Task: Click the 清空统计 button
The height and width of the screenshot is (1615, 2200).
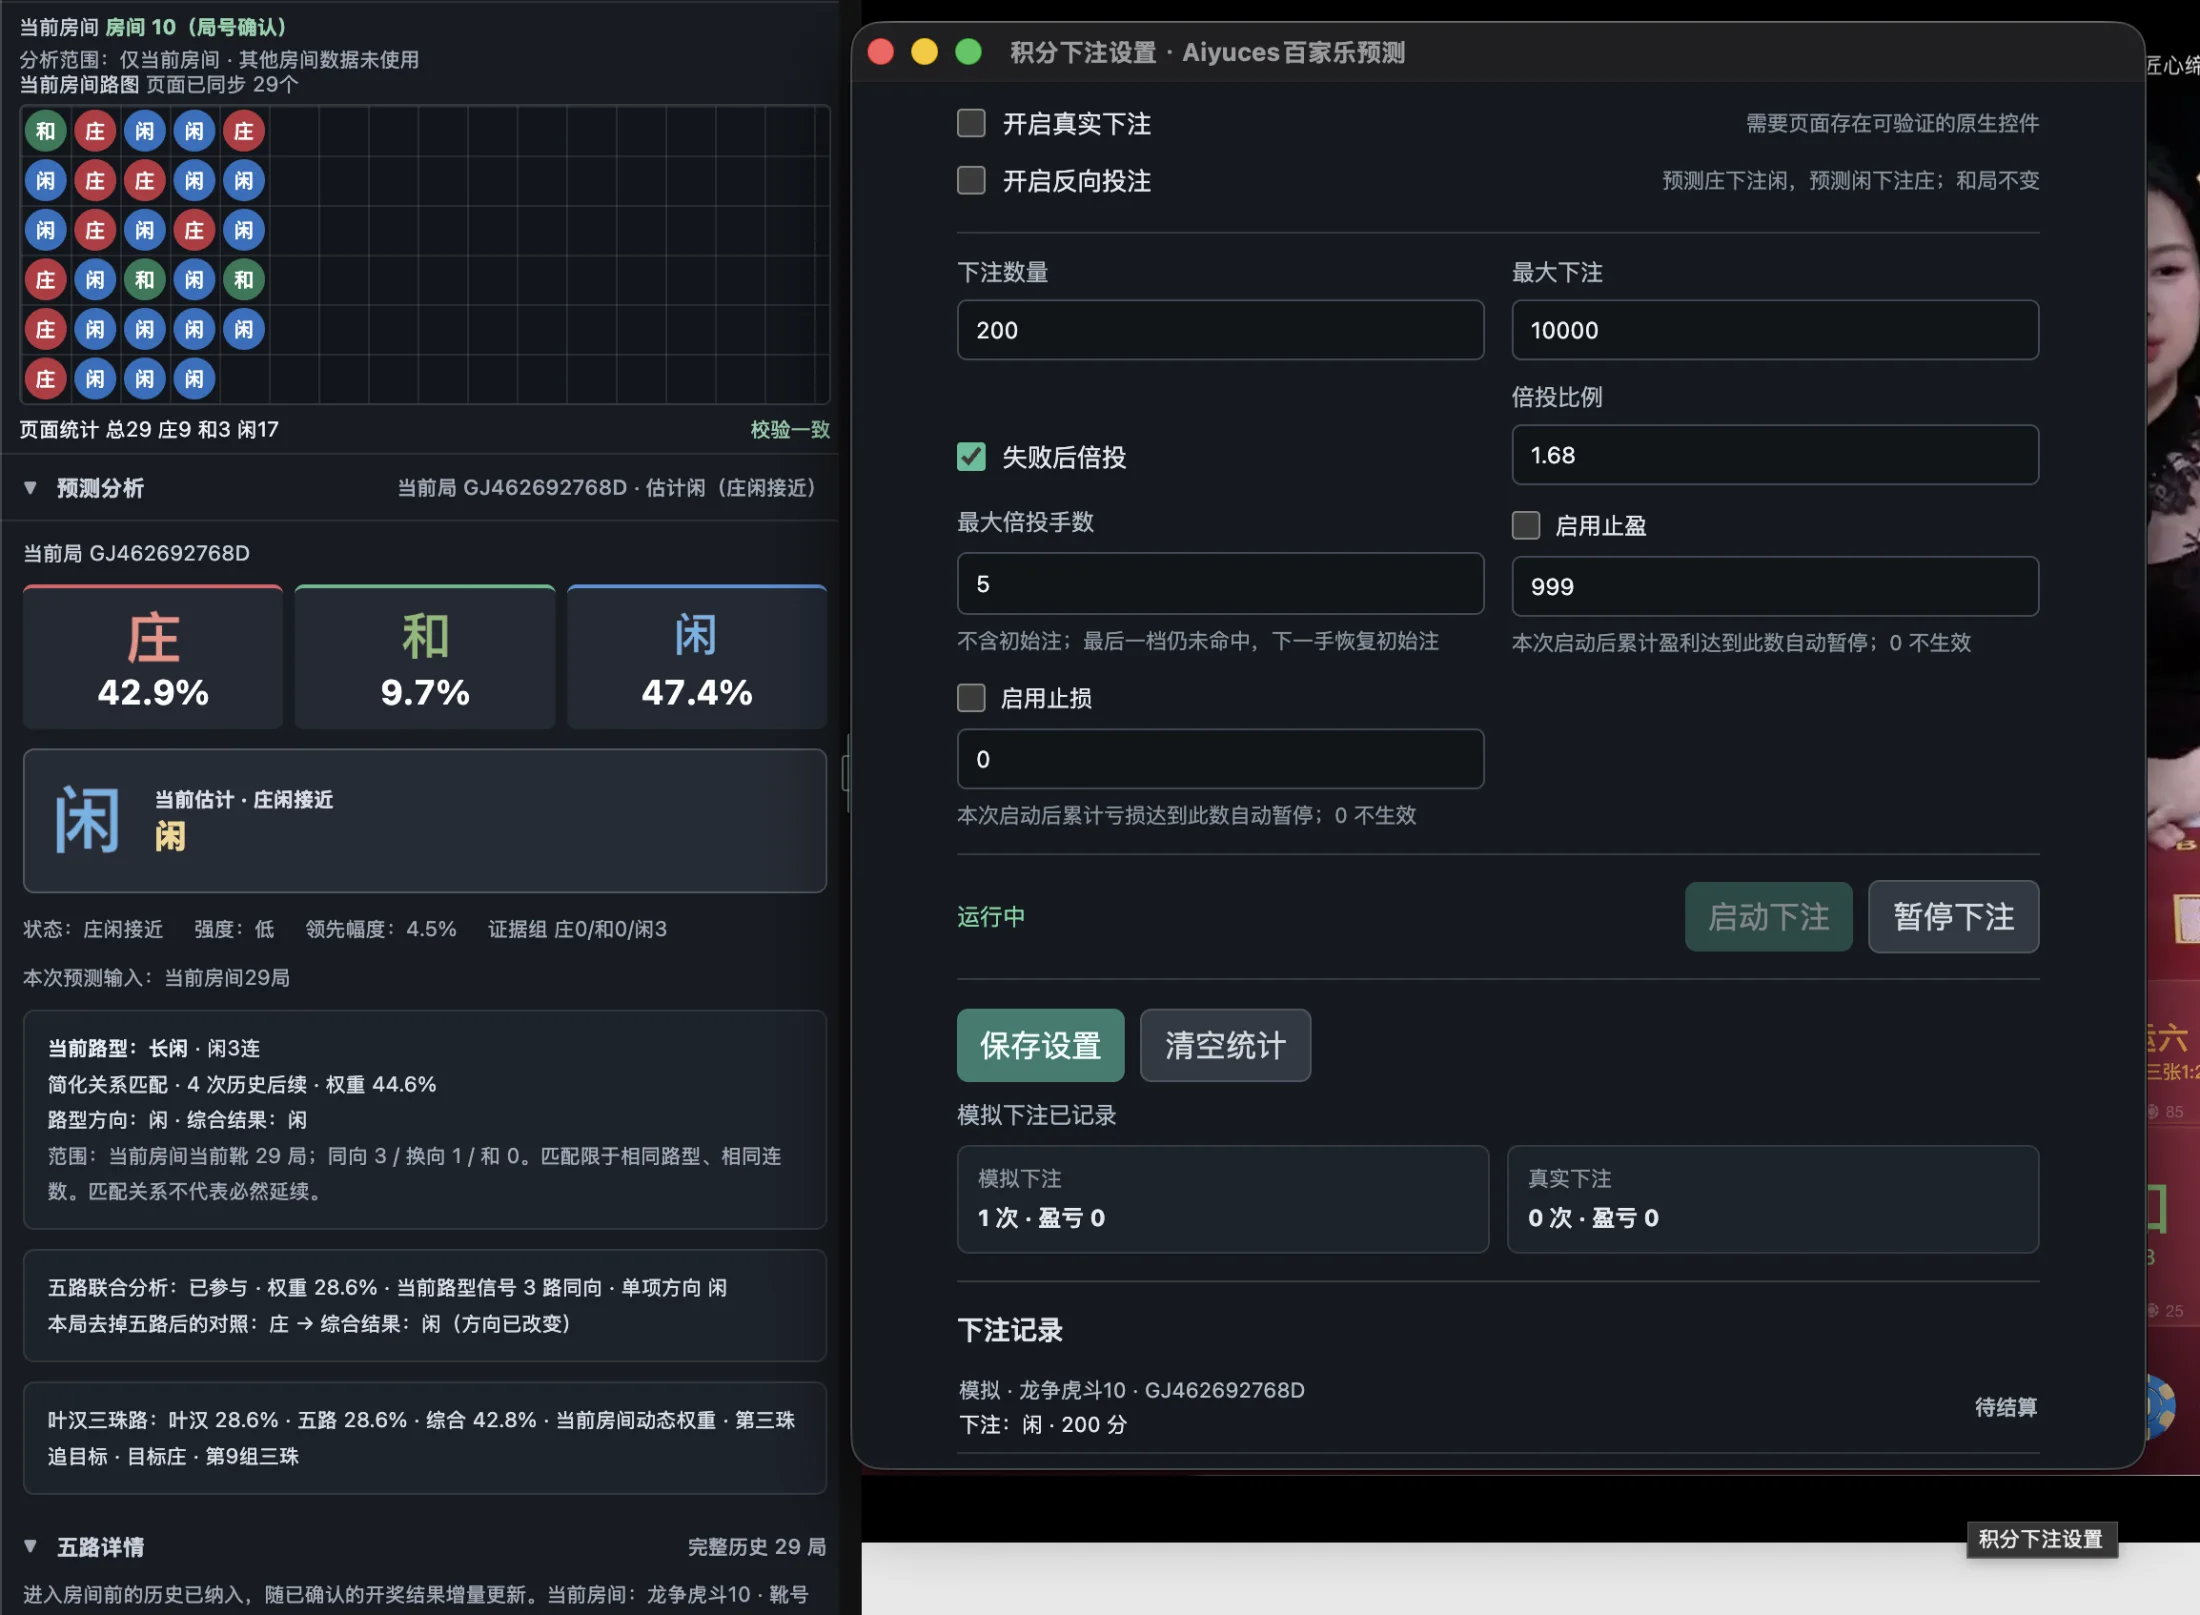Action: tap(1225, 1045)
